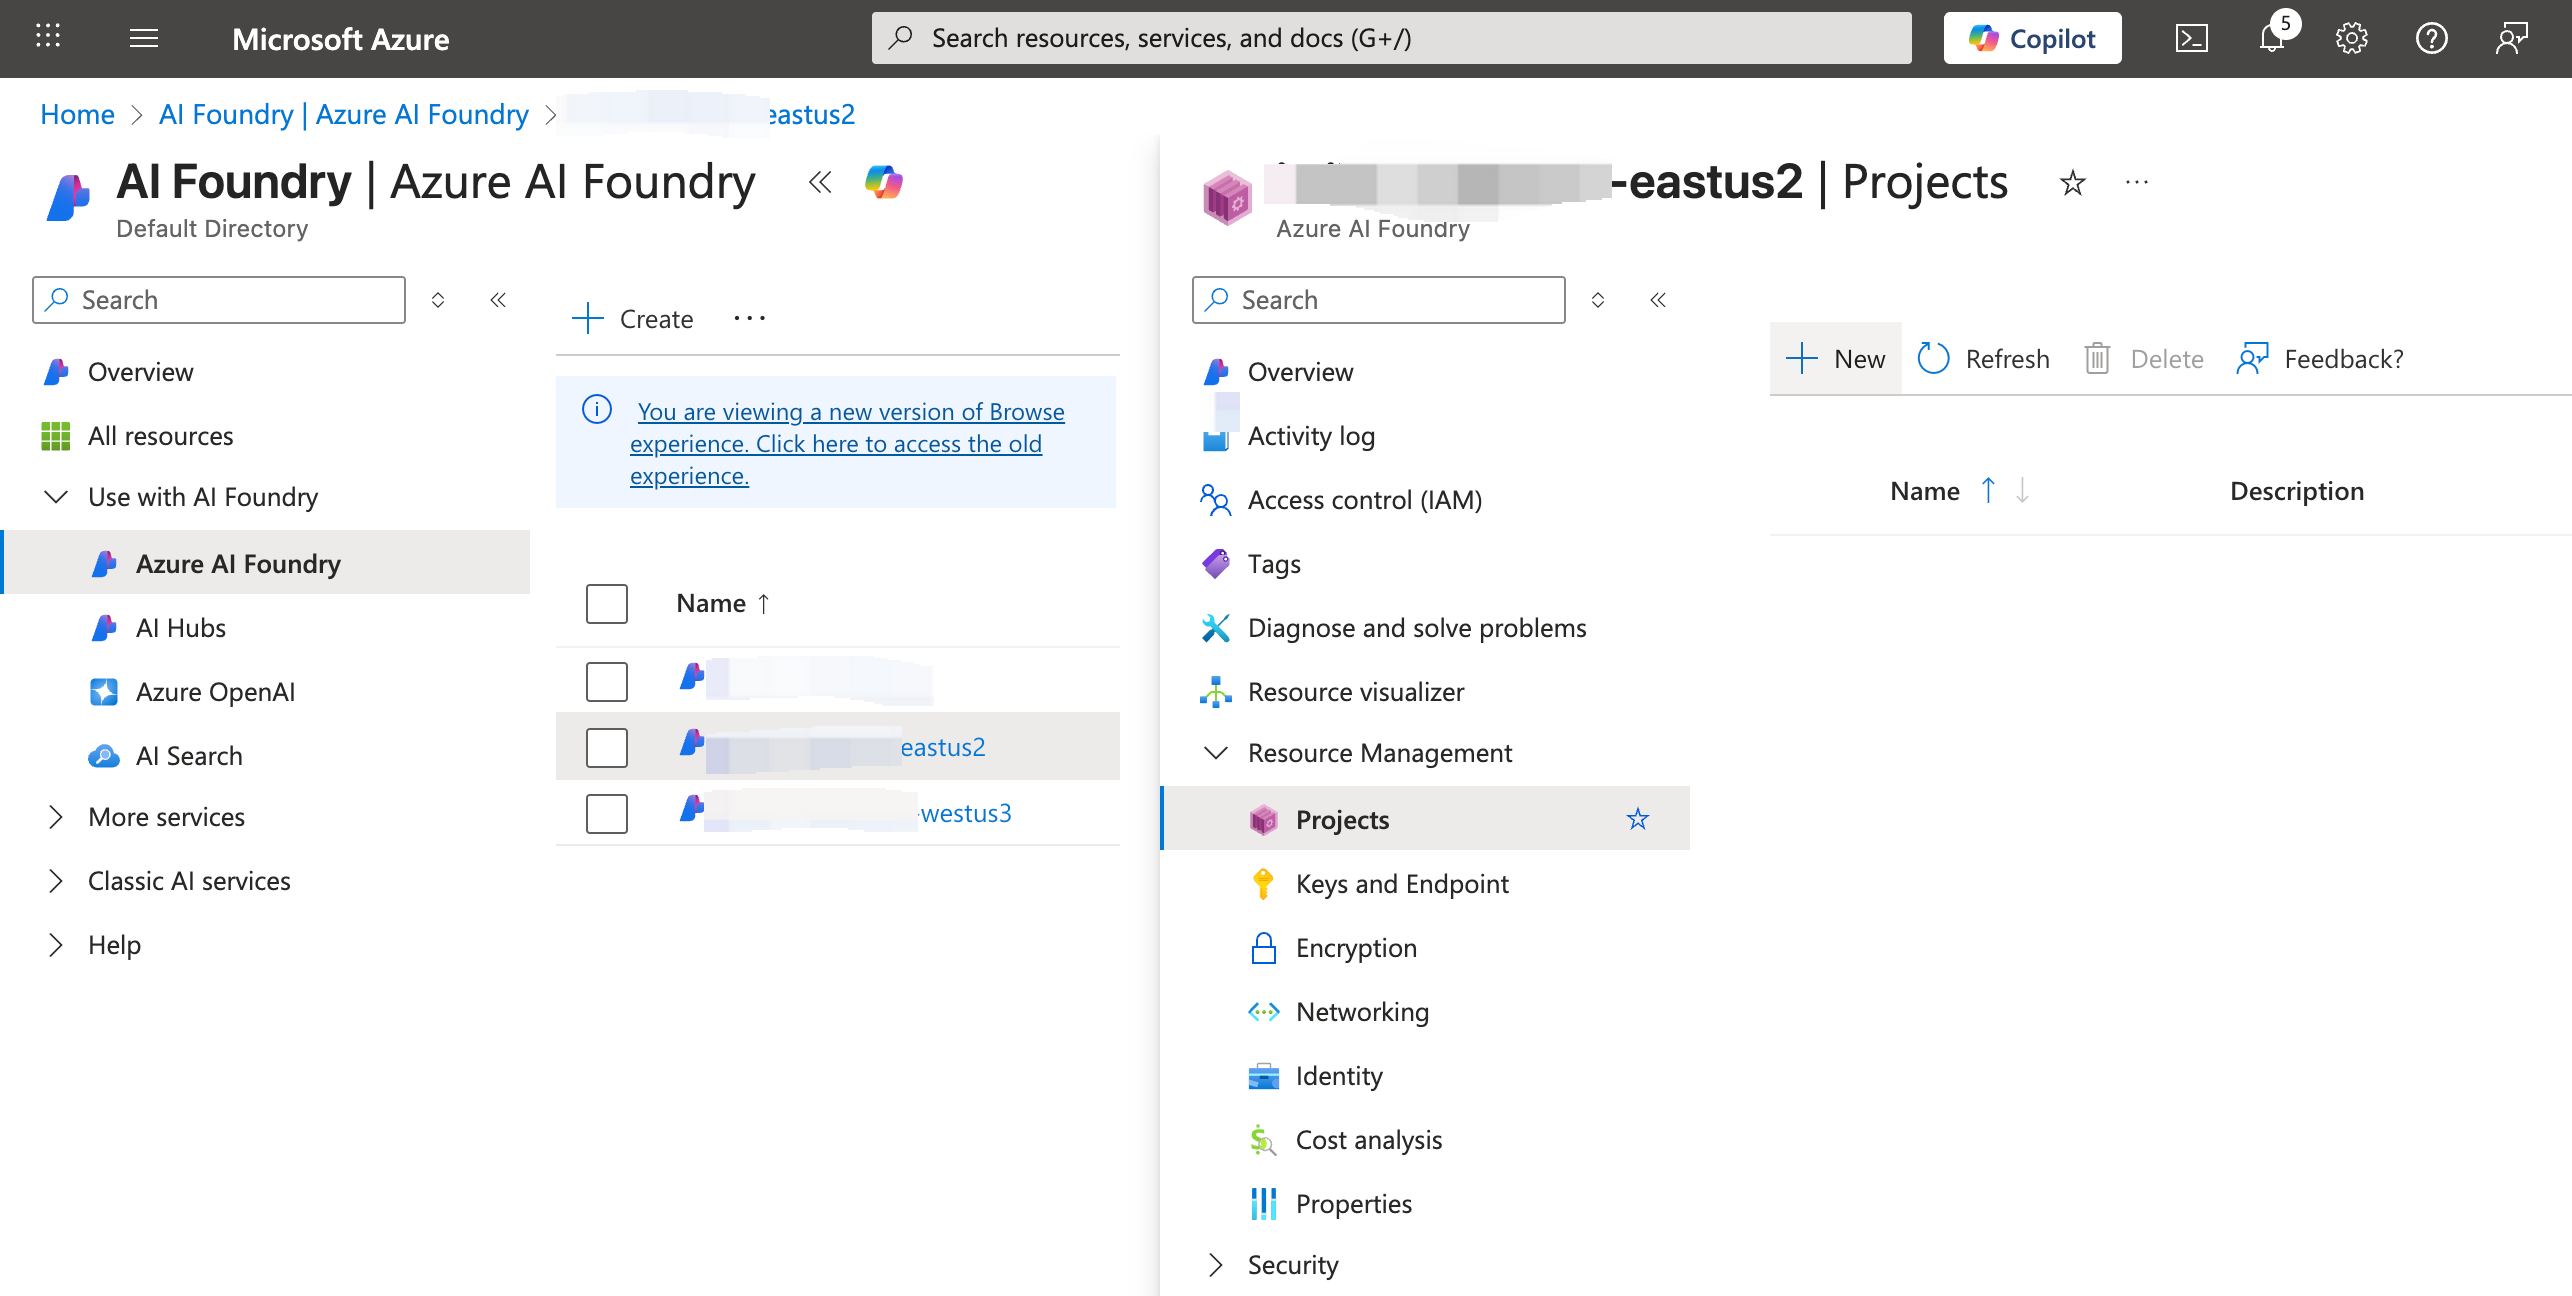
Task: Open portal settings gear icon
Action: (2351, 39)
